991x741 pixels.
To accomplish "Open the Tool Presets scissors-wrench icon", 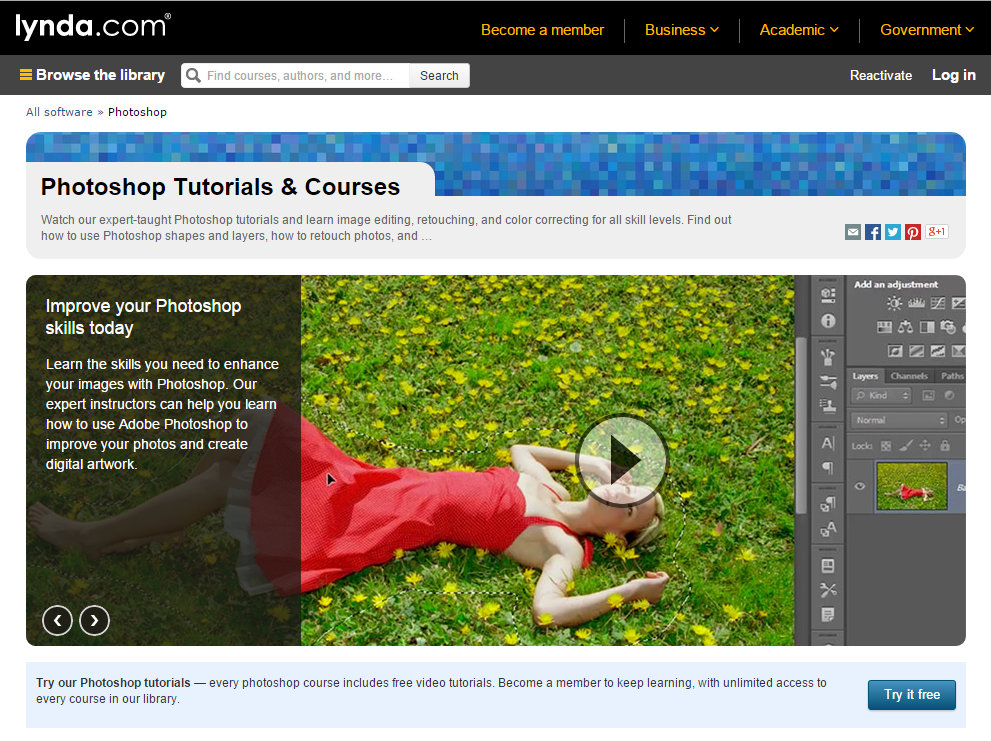I will (828, 590).
